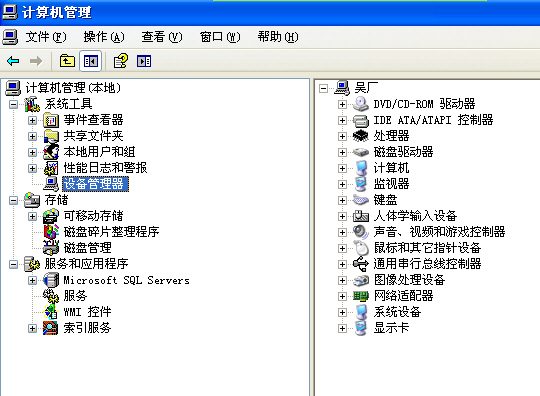Click the Microsoft SQL Servers icon
This screenshot has height=396, width=540.
tap(51, 280)
